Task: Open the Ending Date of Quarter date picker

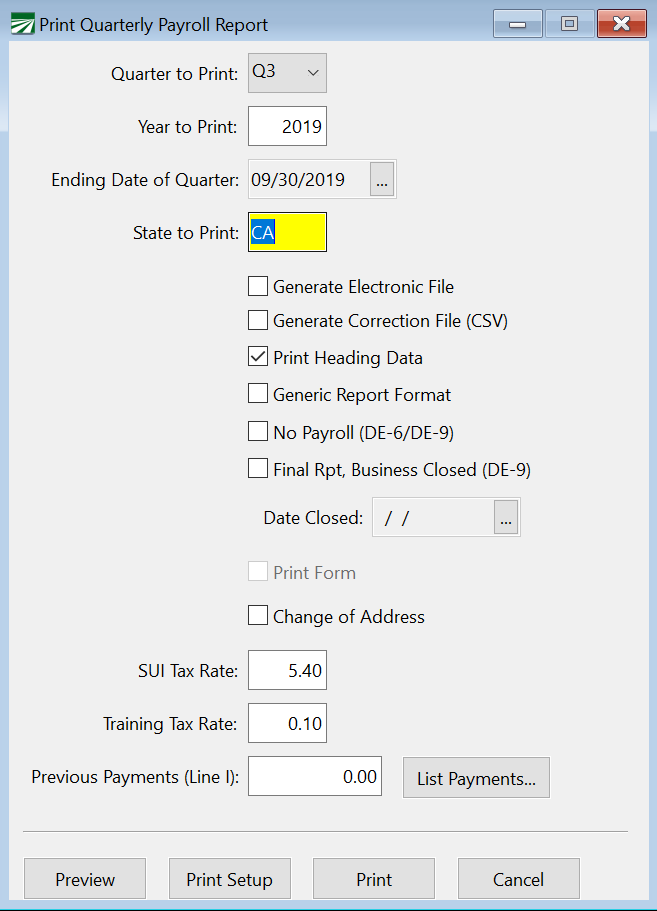Action: click(x=382, y=180)
